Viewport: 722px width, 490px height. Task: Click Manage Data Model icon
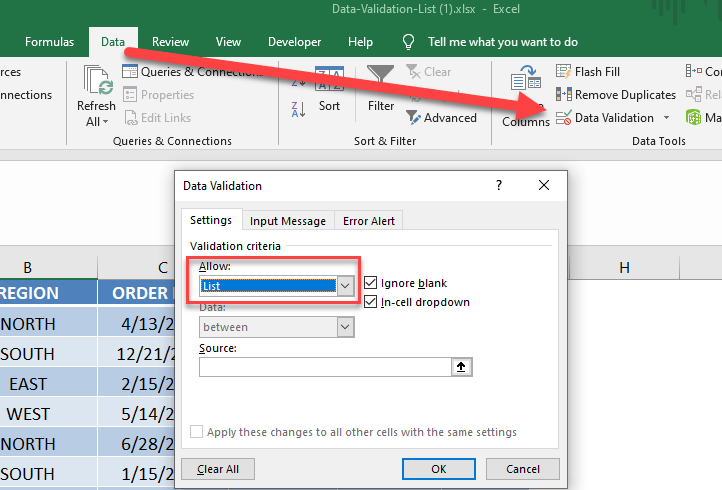coord(694,117)
